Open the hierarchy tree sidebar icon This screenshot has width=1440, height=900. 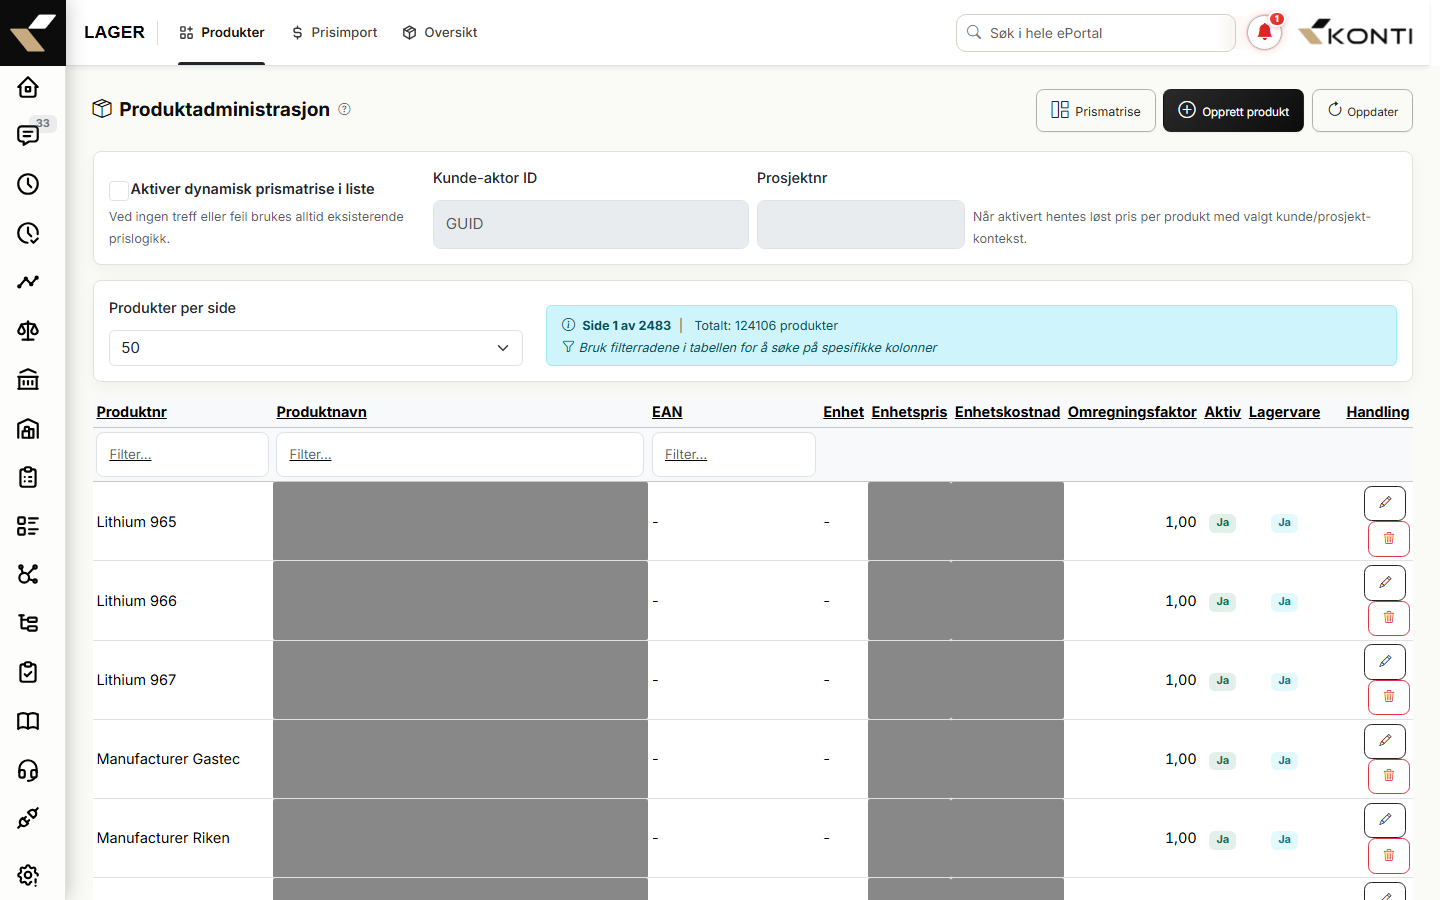(x=28, y=623)
